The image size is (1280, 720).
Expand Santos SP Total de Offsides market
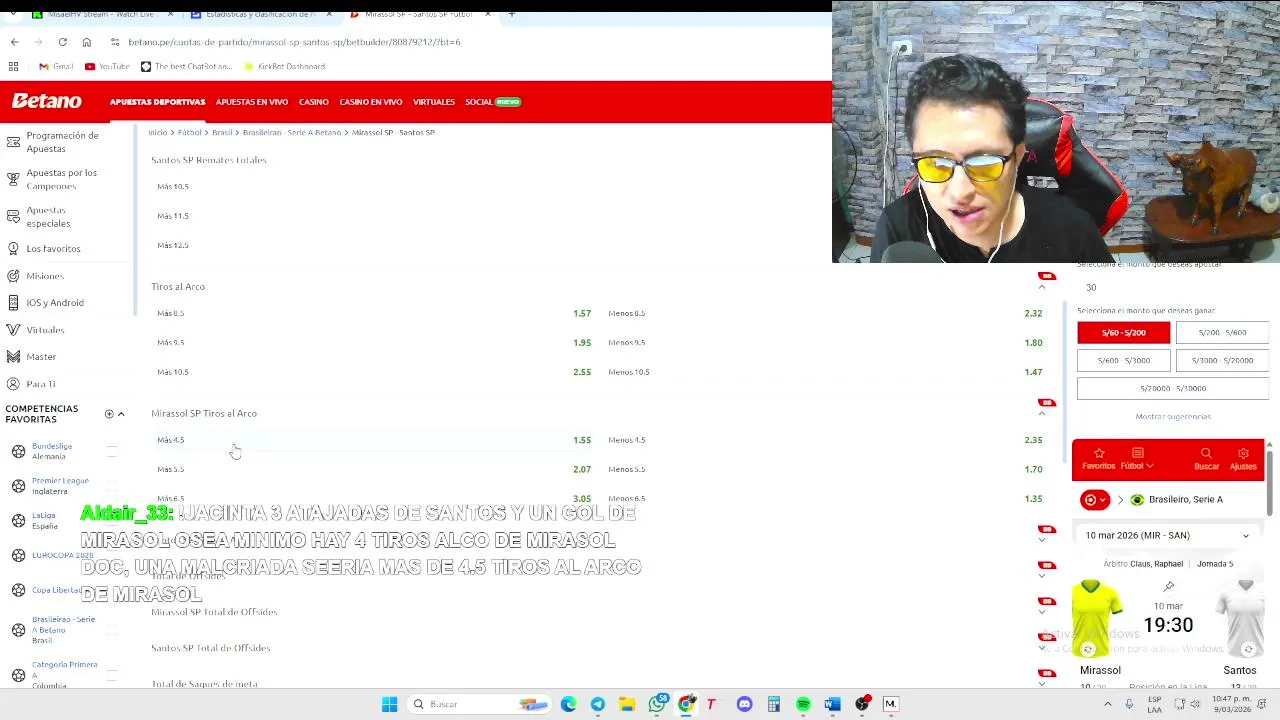pyautogui.click(x=1041, y=648)
